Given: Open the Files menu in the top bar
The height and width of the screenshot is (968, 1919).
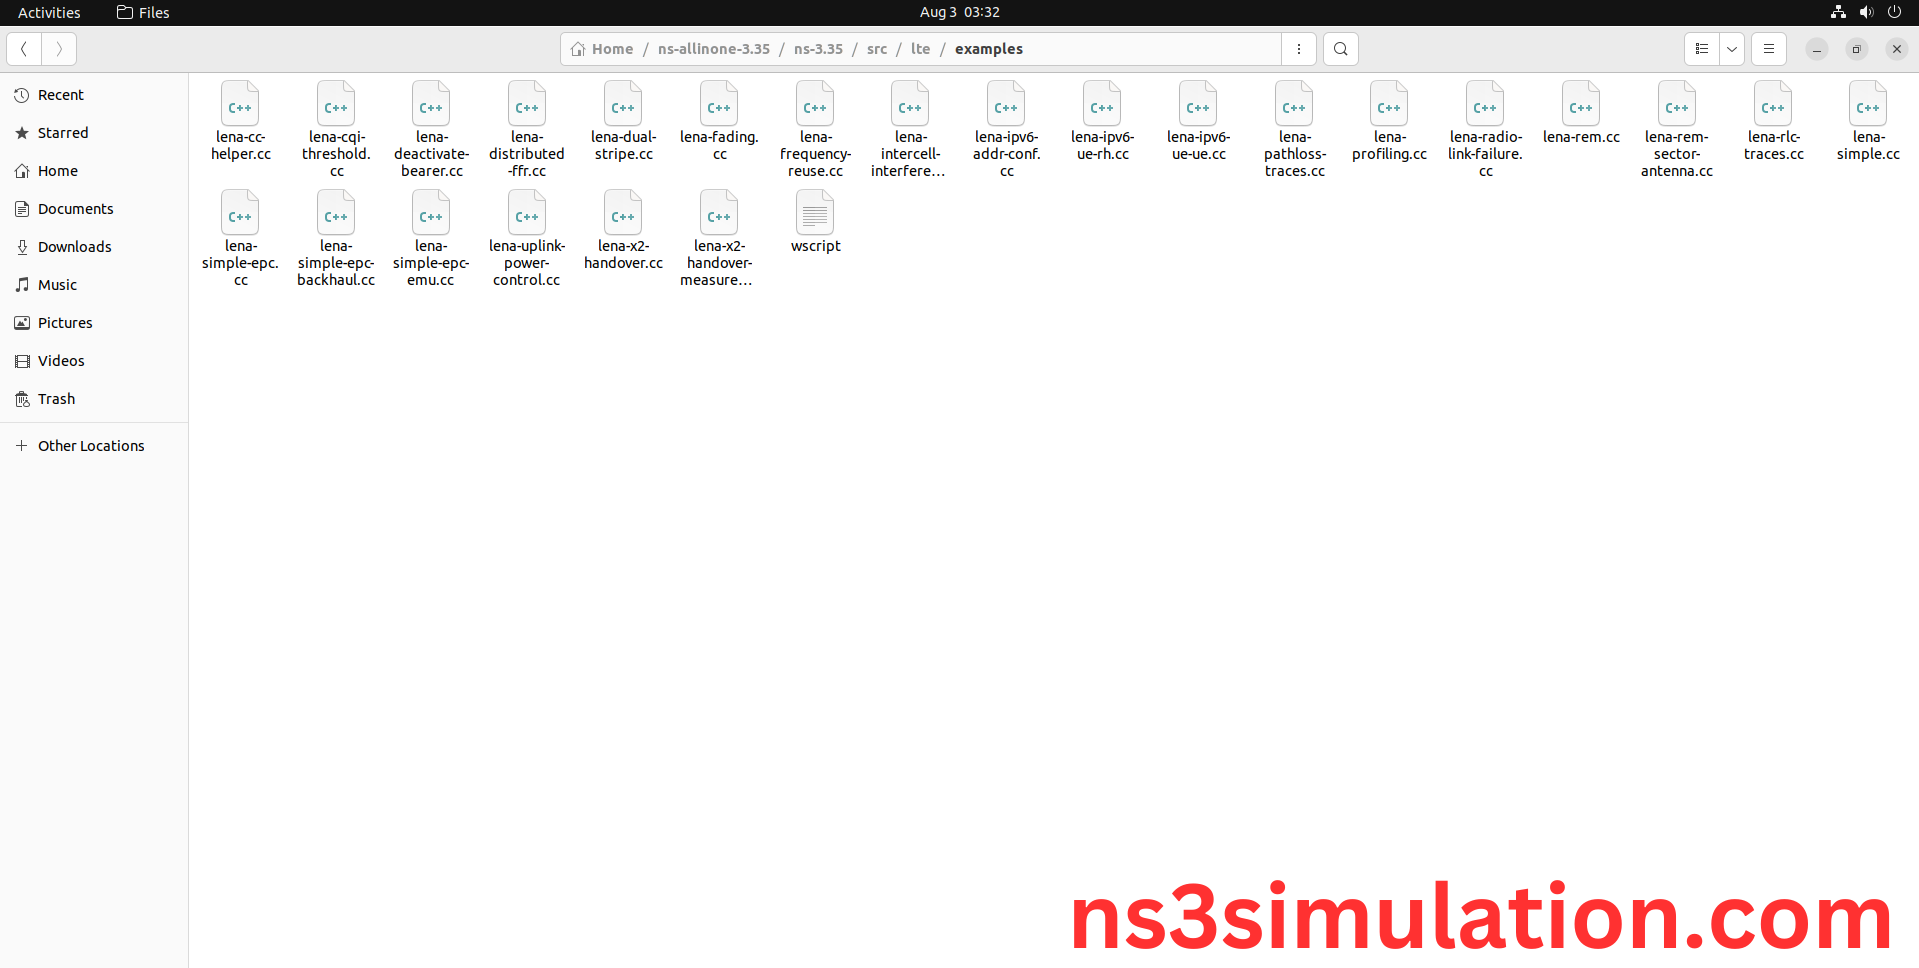Looking at the screenshot, I should (142, 12).
